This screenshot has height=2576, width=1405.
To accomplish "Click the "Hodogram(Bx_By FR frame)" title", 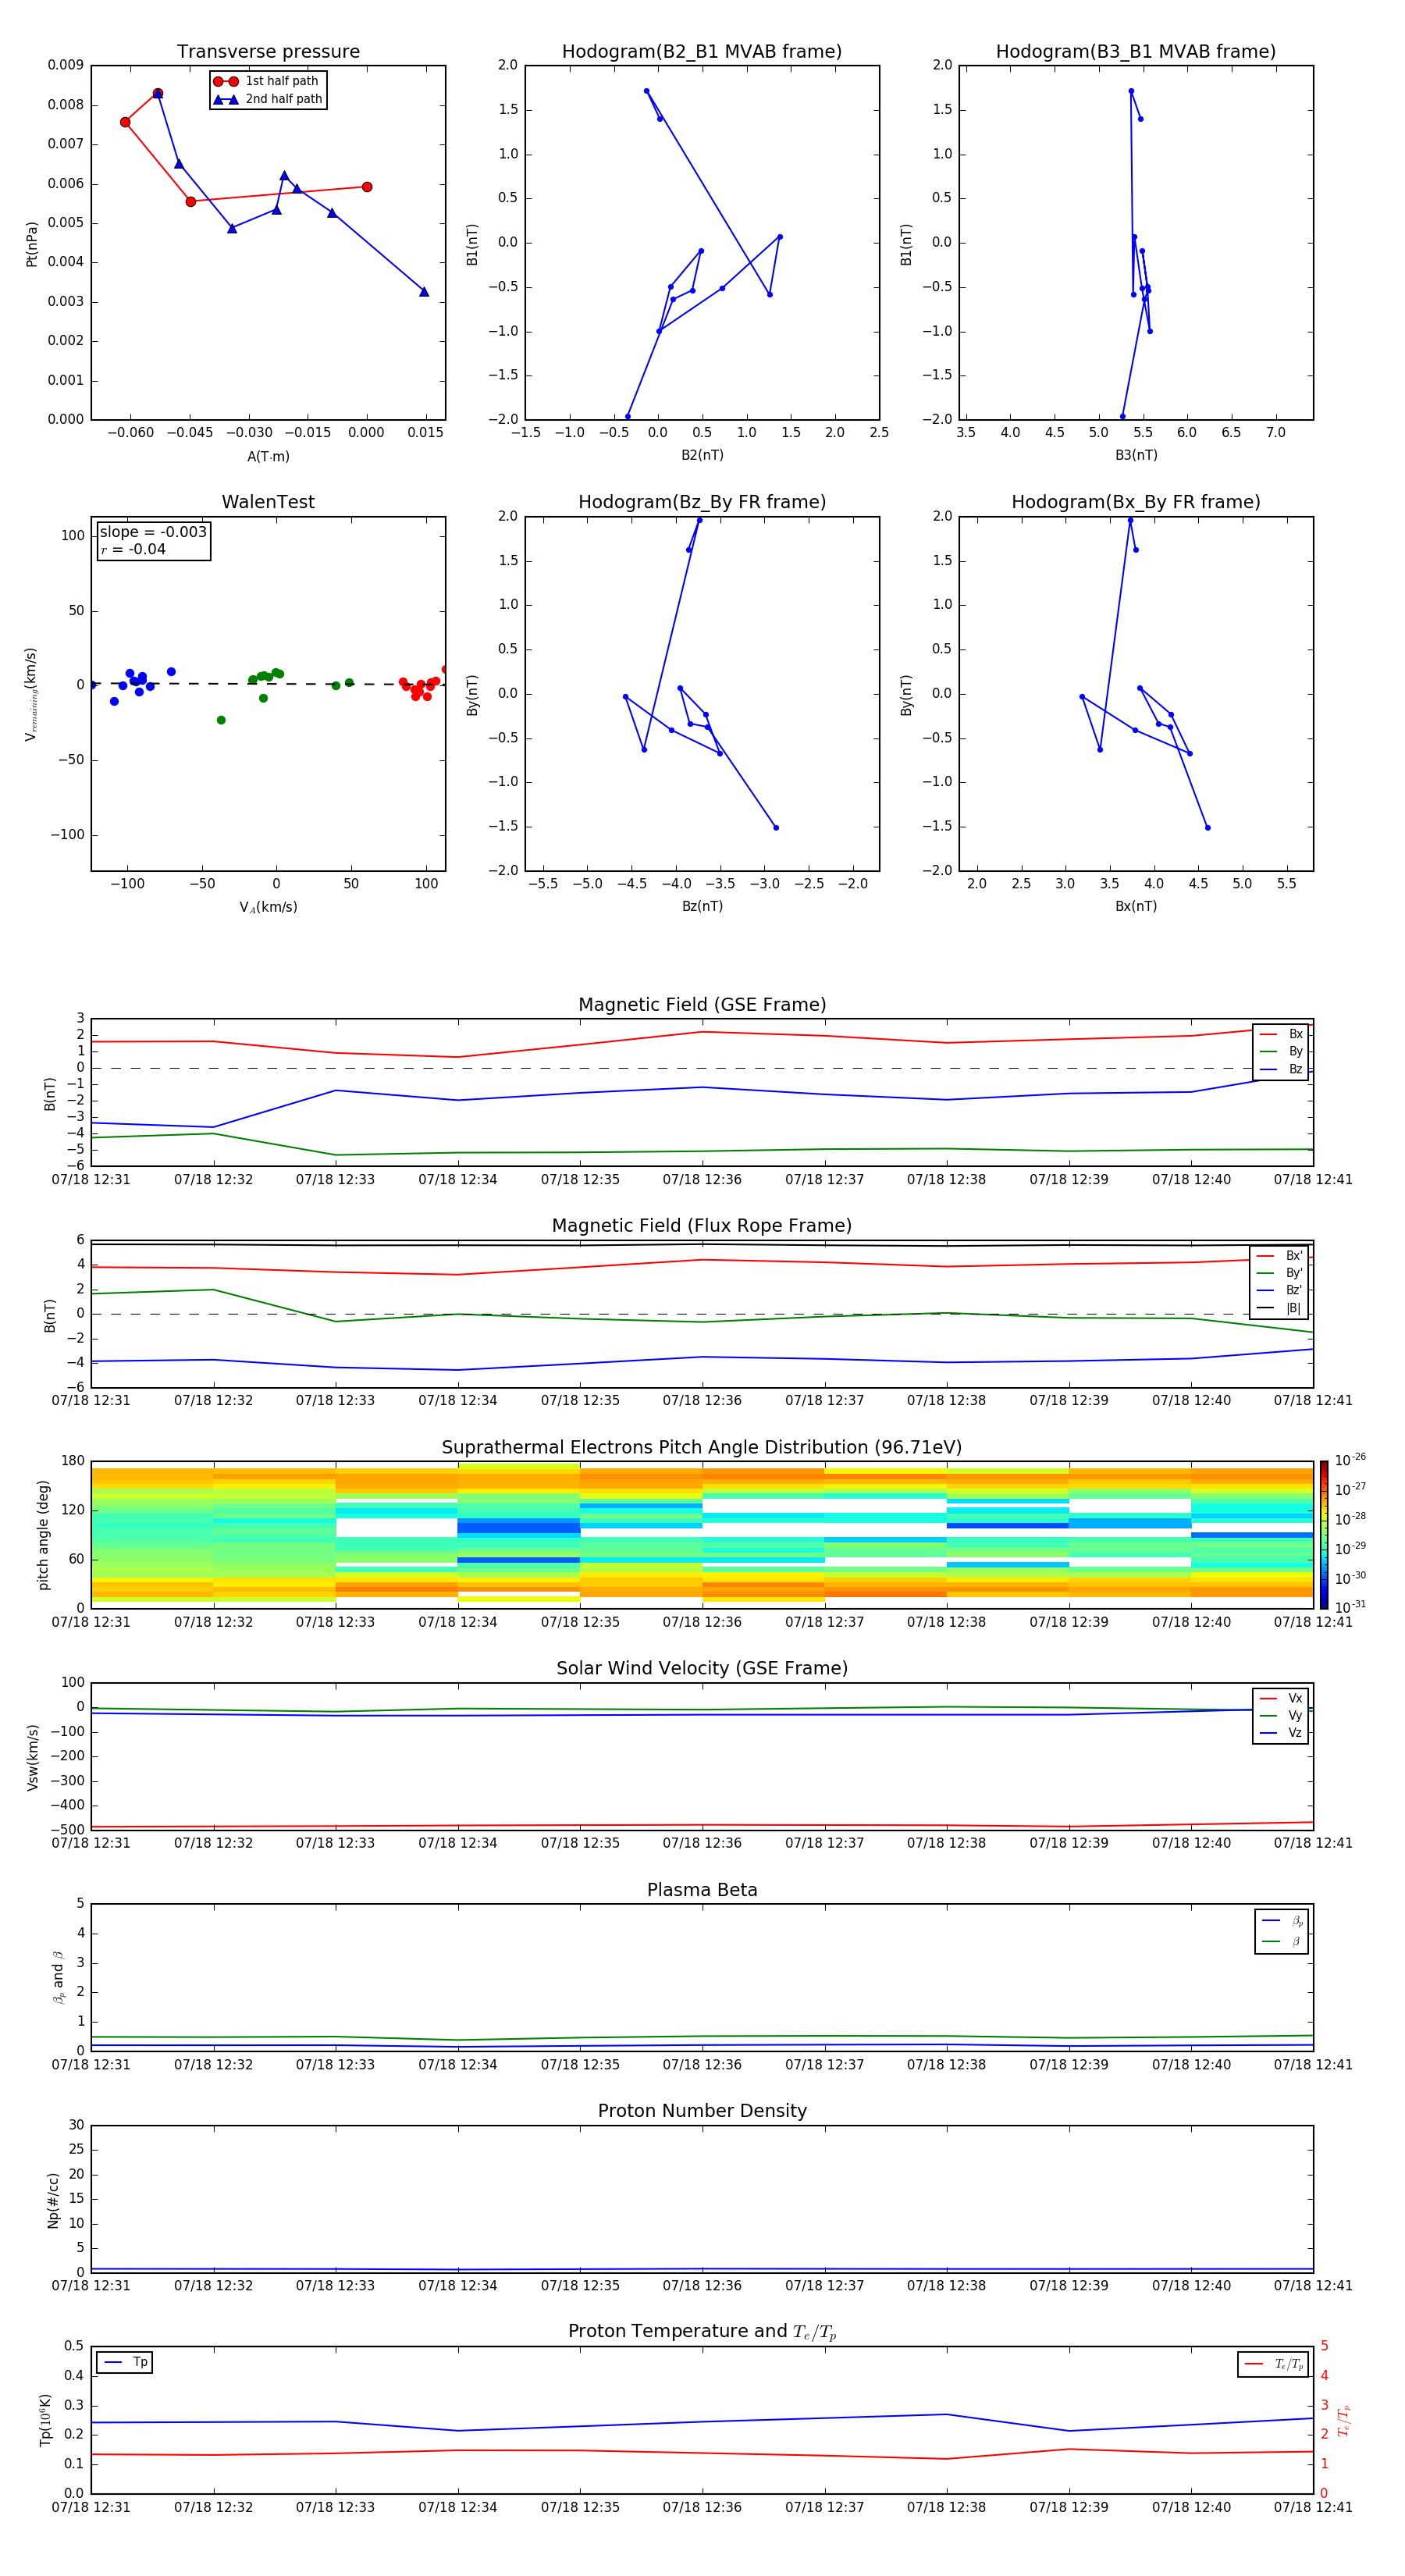I will point(1136,502).
